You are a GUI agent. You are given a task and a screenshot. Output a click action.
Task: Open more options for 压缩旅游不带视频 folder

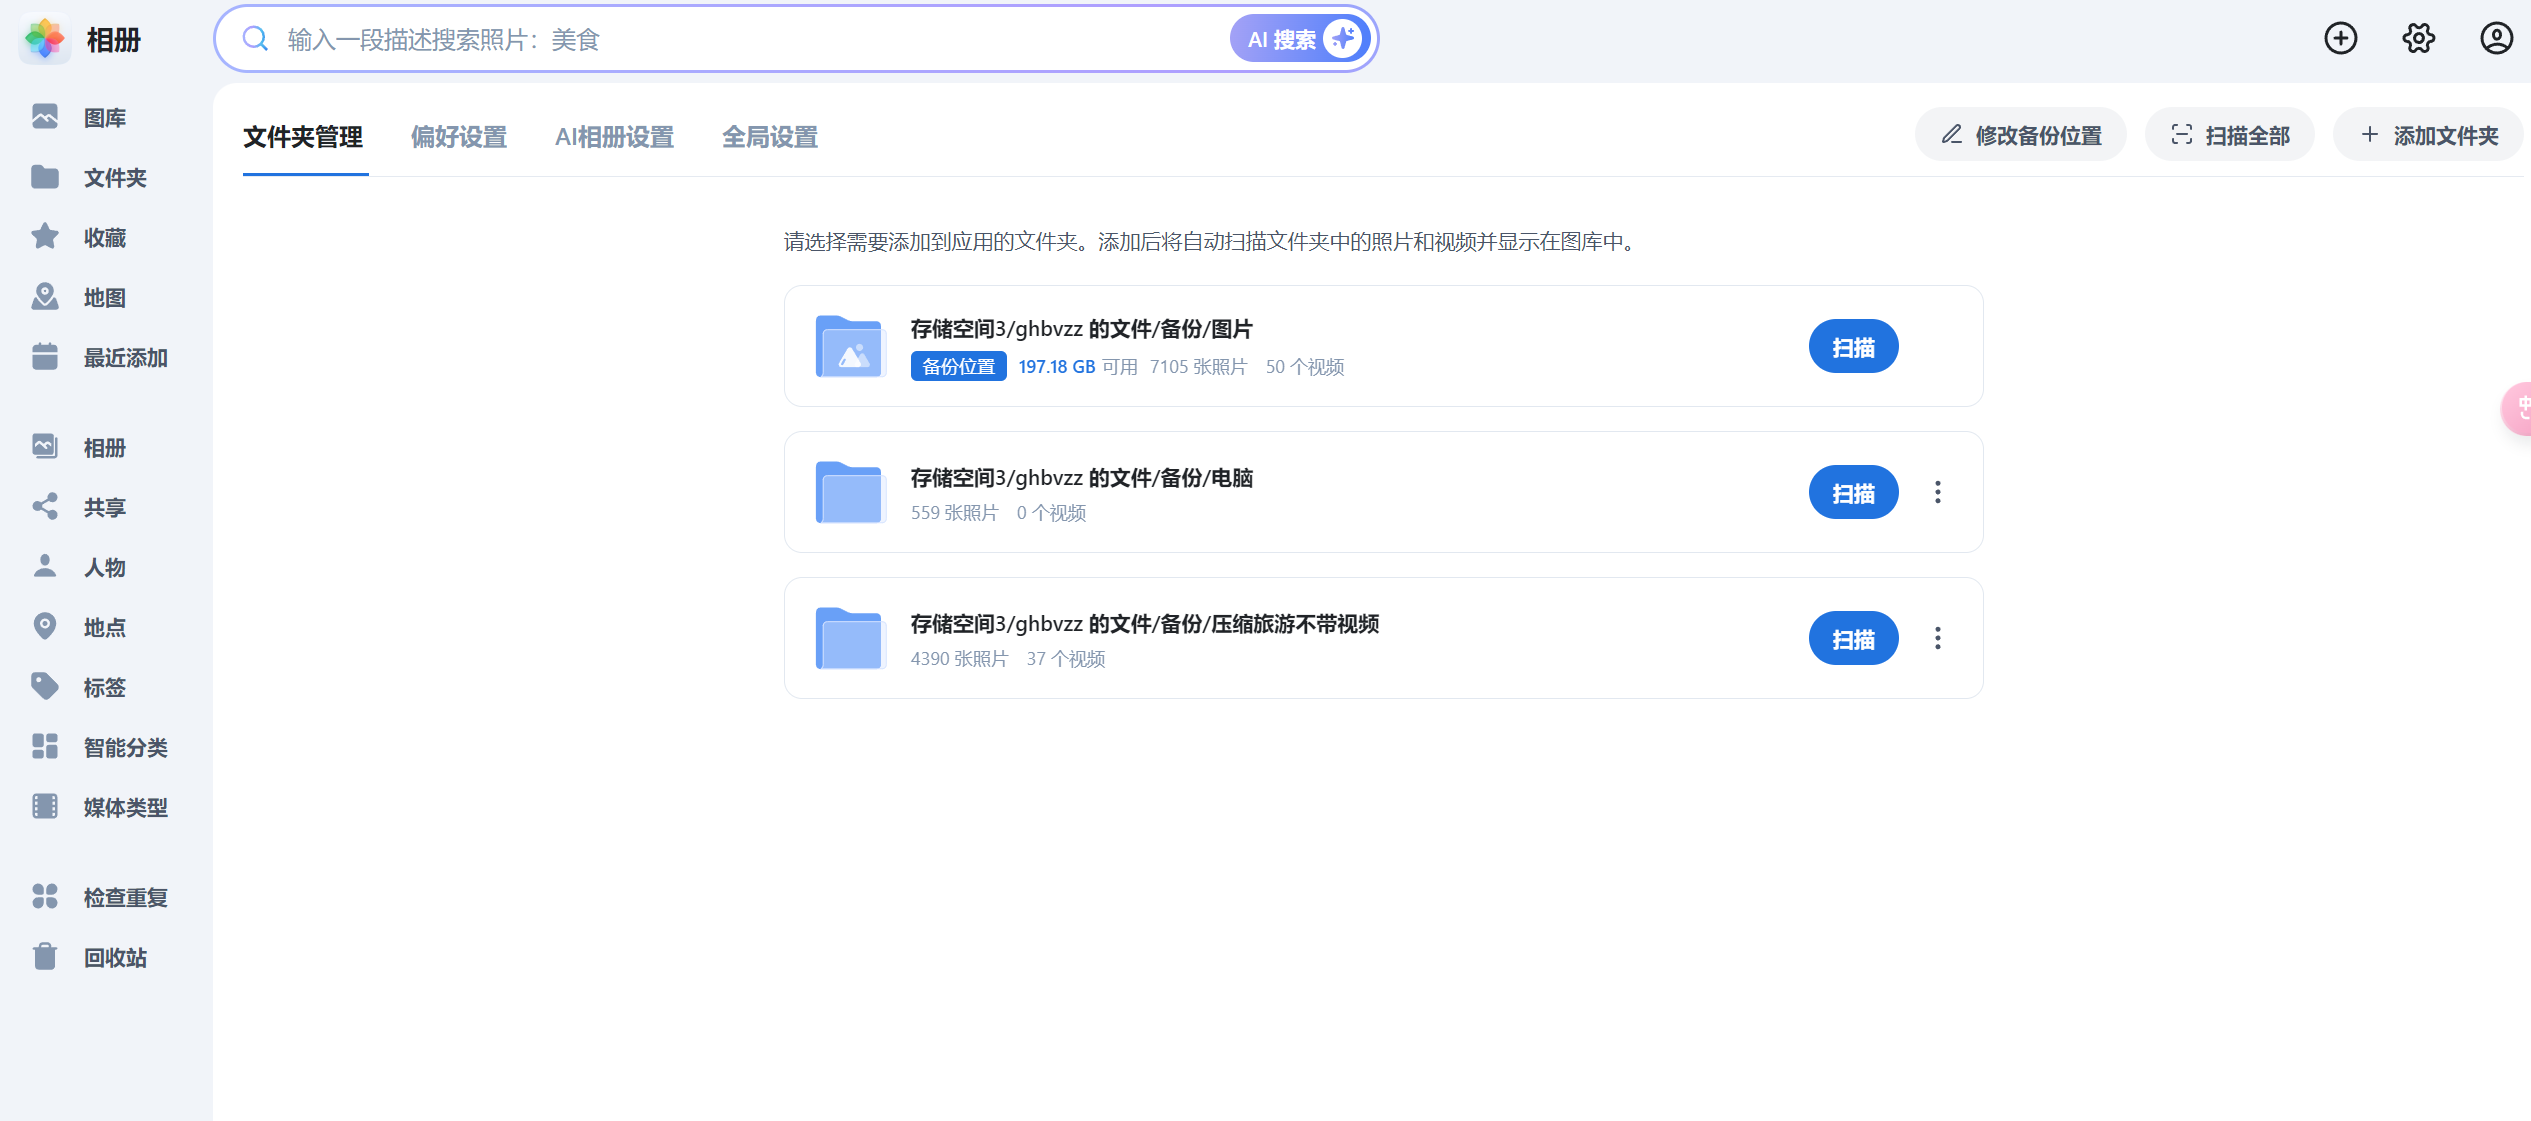[1937, 638]
